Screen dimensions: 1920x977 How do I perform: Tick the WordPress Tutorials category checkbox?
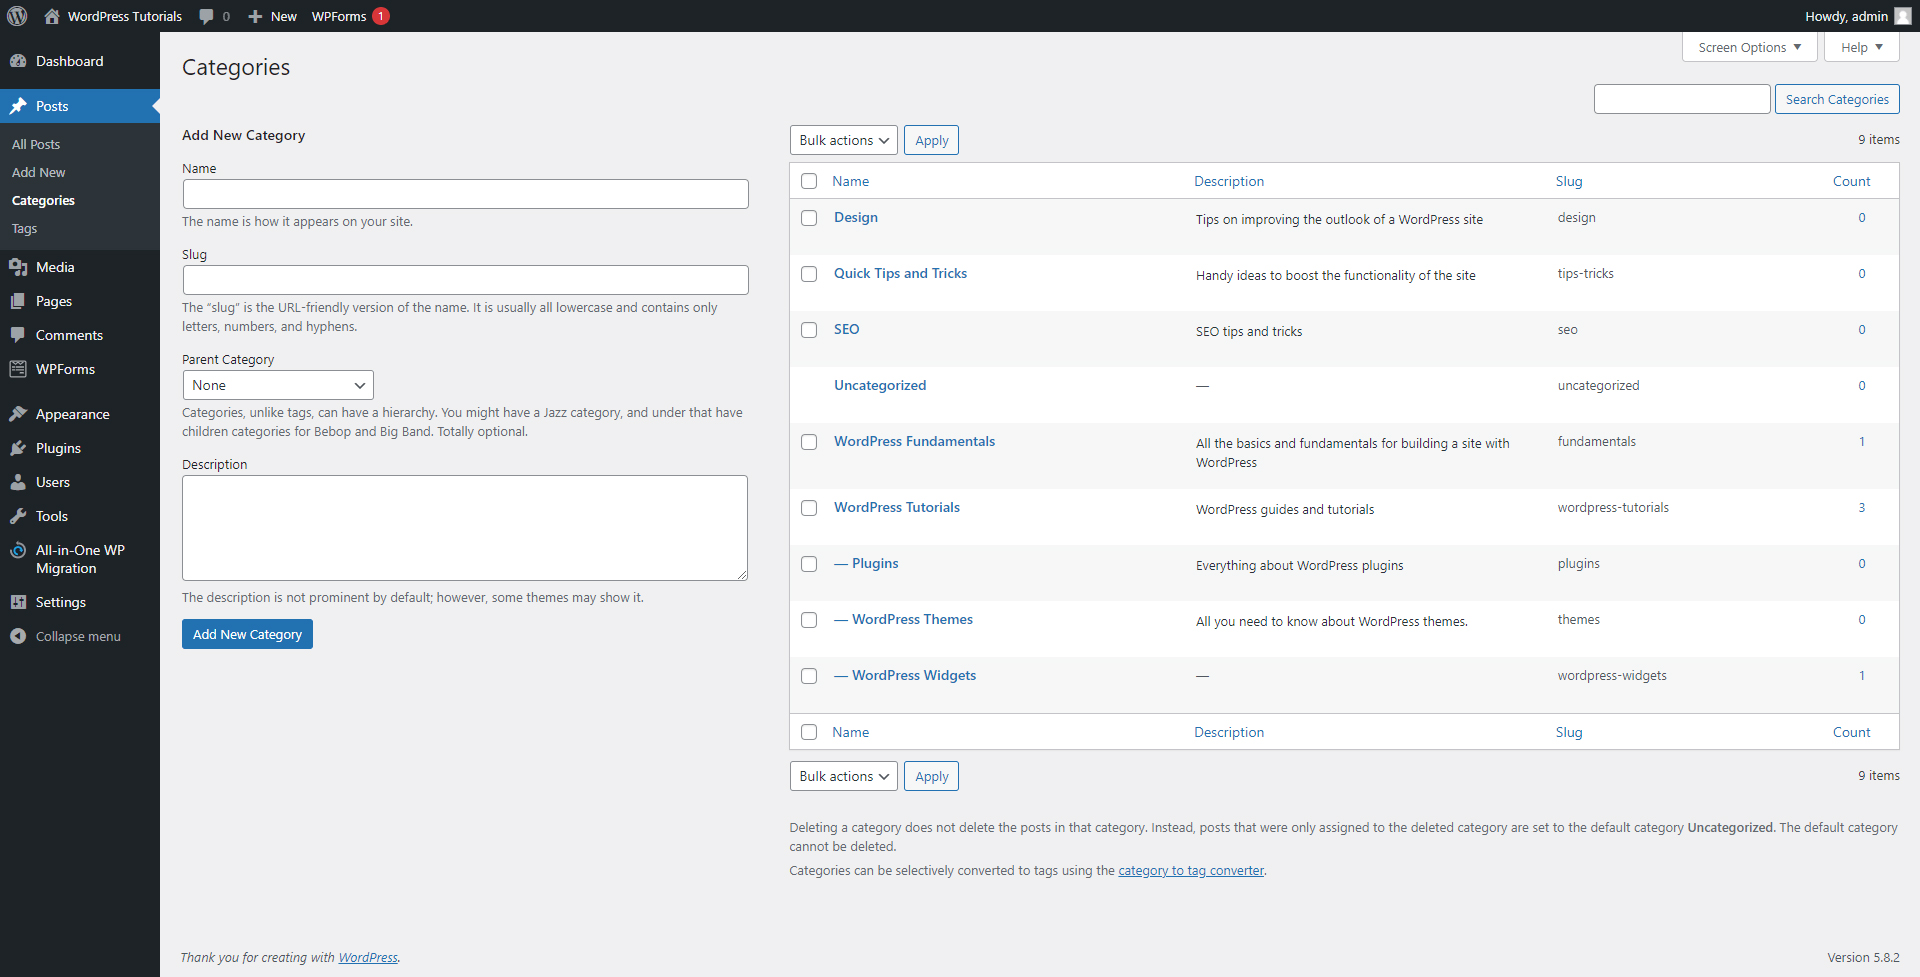point(809,508)
